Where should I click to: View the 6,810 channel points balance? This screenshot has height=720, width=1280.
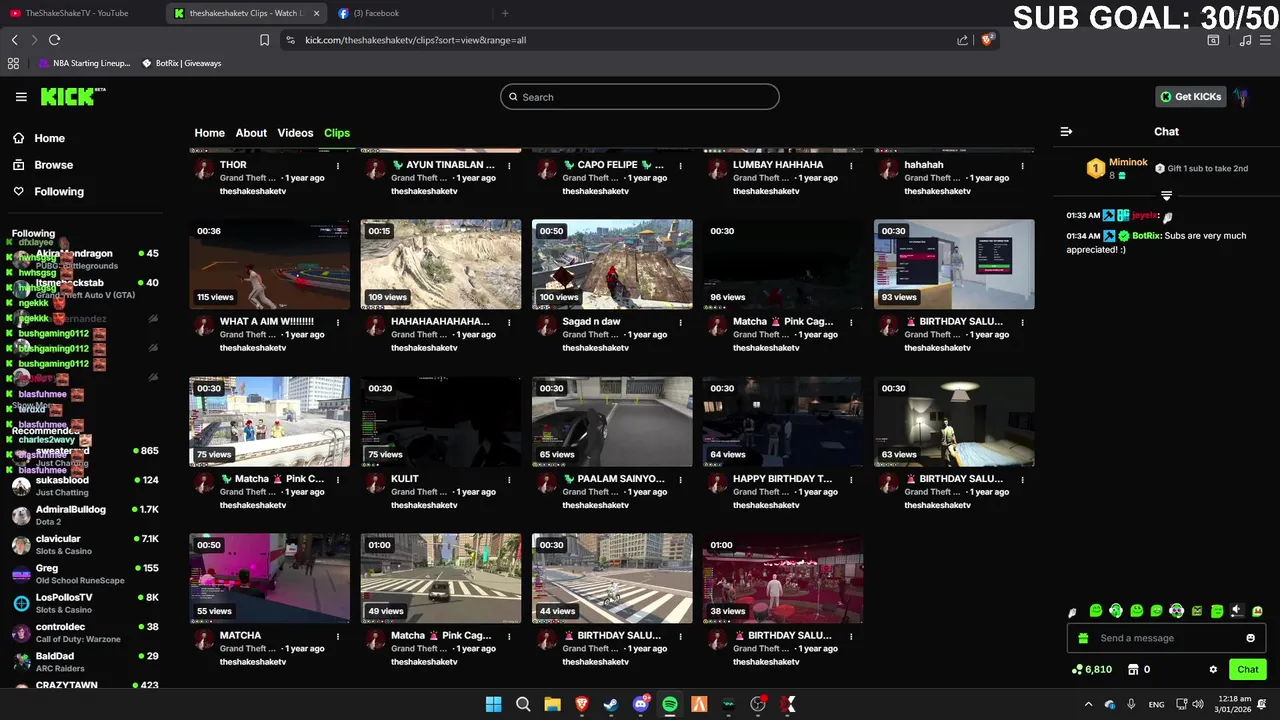[1091, 670]
